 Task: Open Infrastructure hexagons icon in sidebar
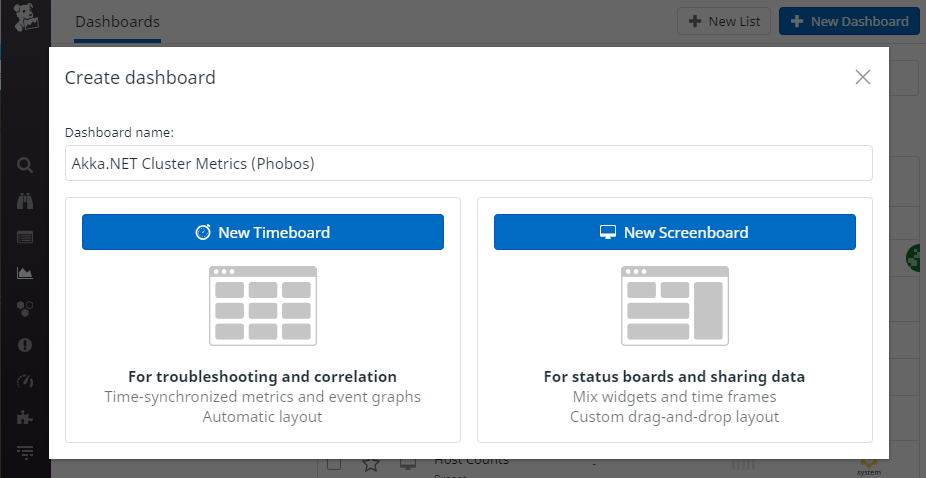coord(25,308)
